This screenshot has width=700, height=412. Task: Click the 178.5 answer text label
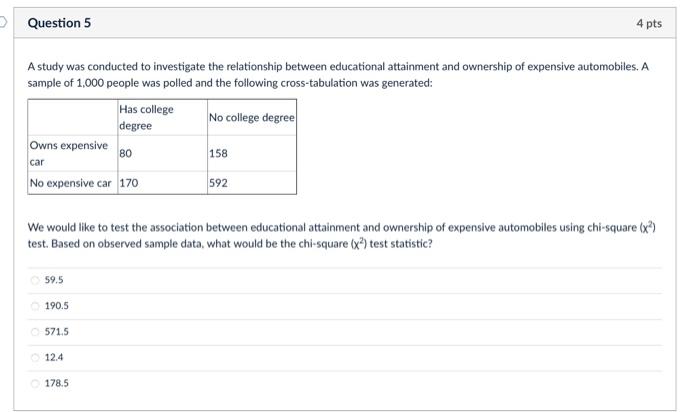click(57, 383)
